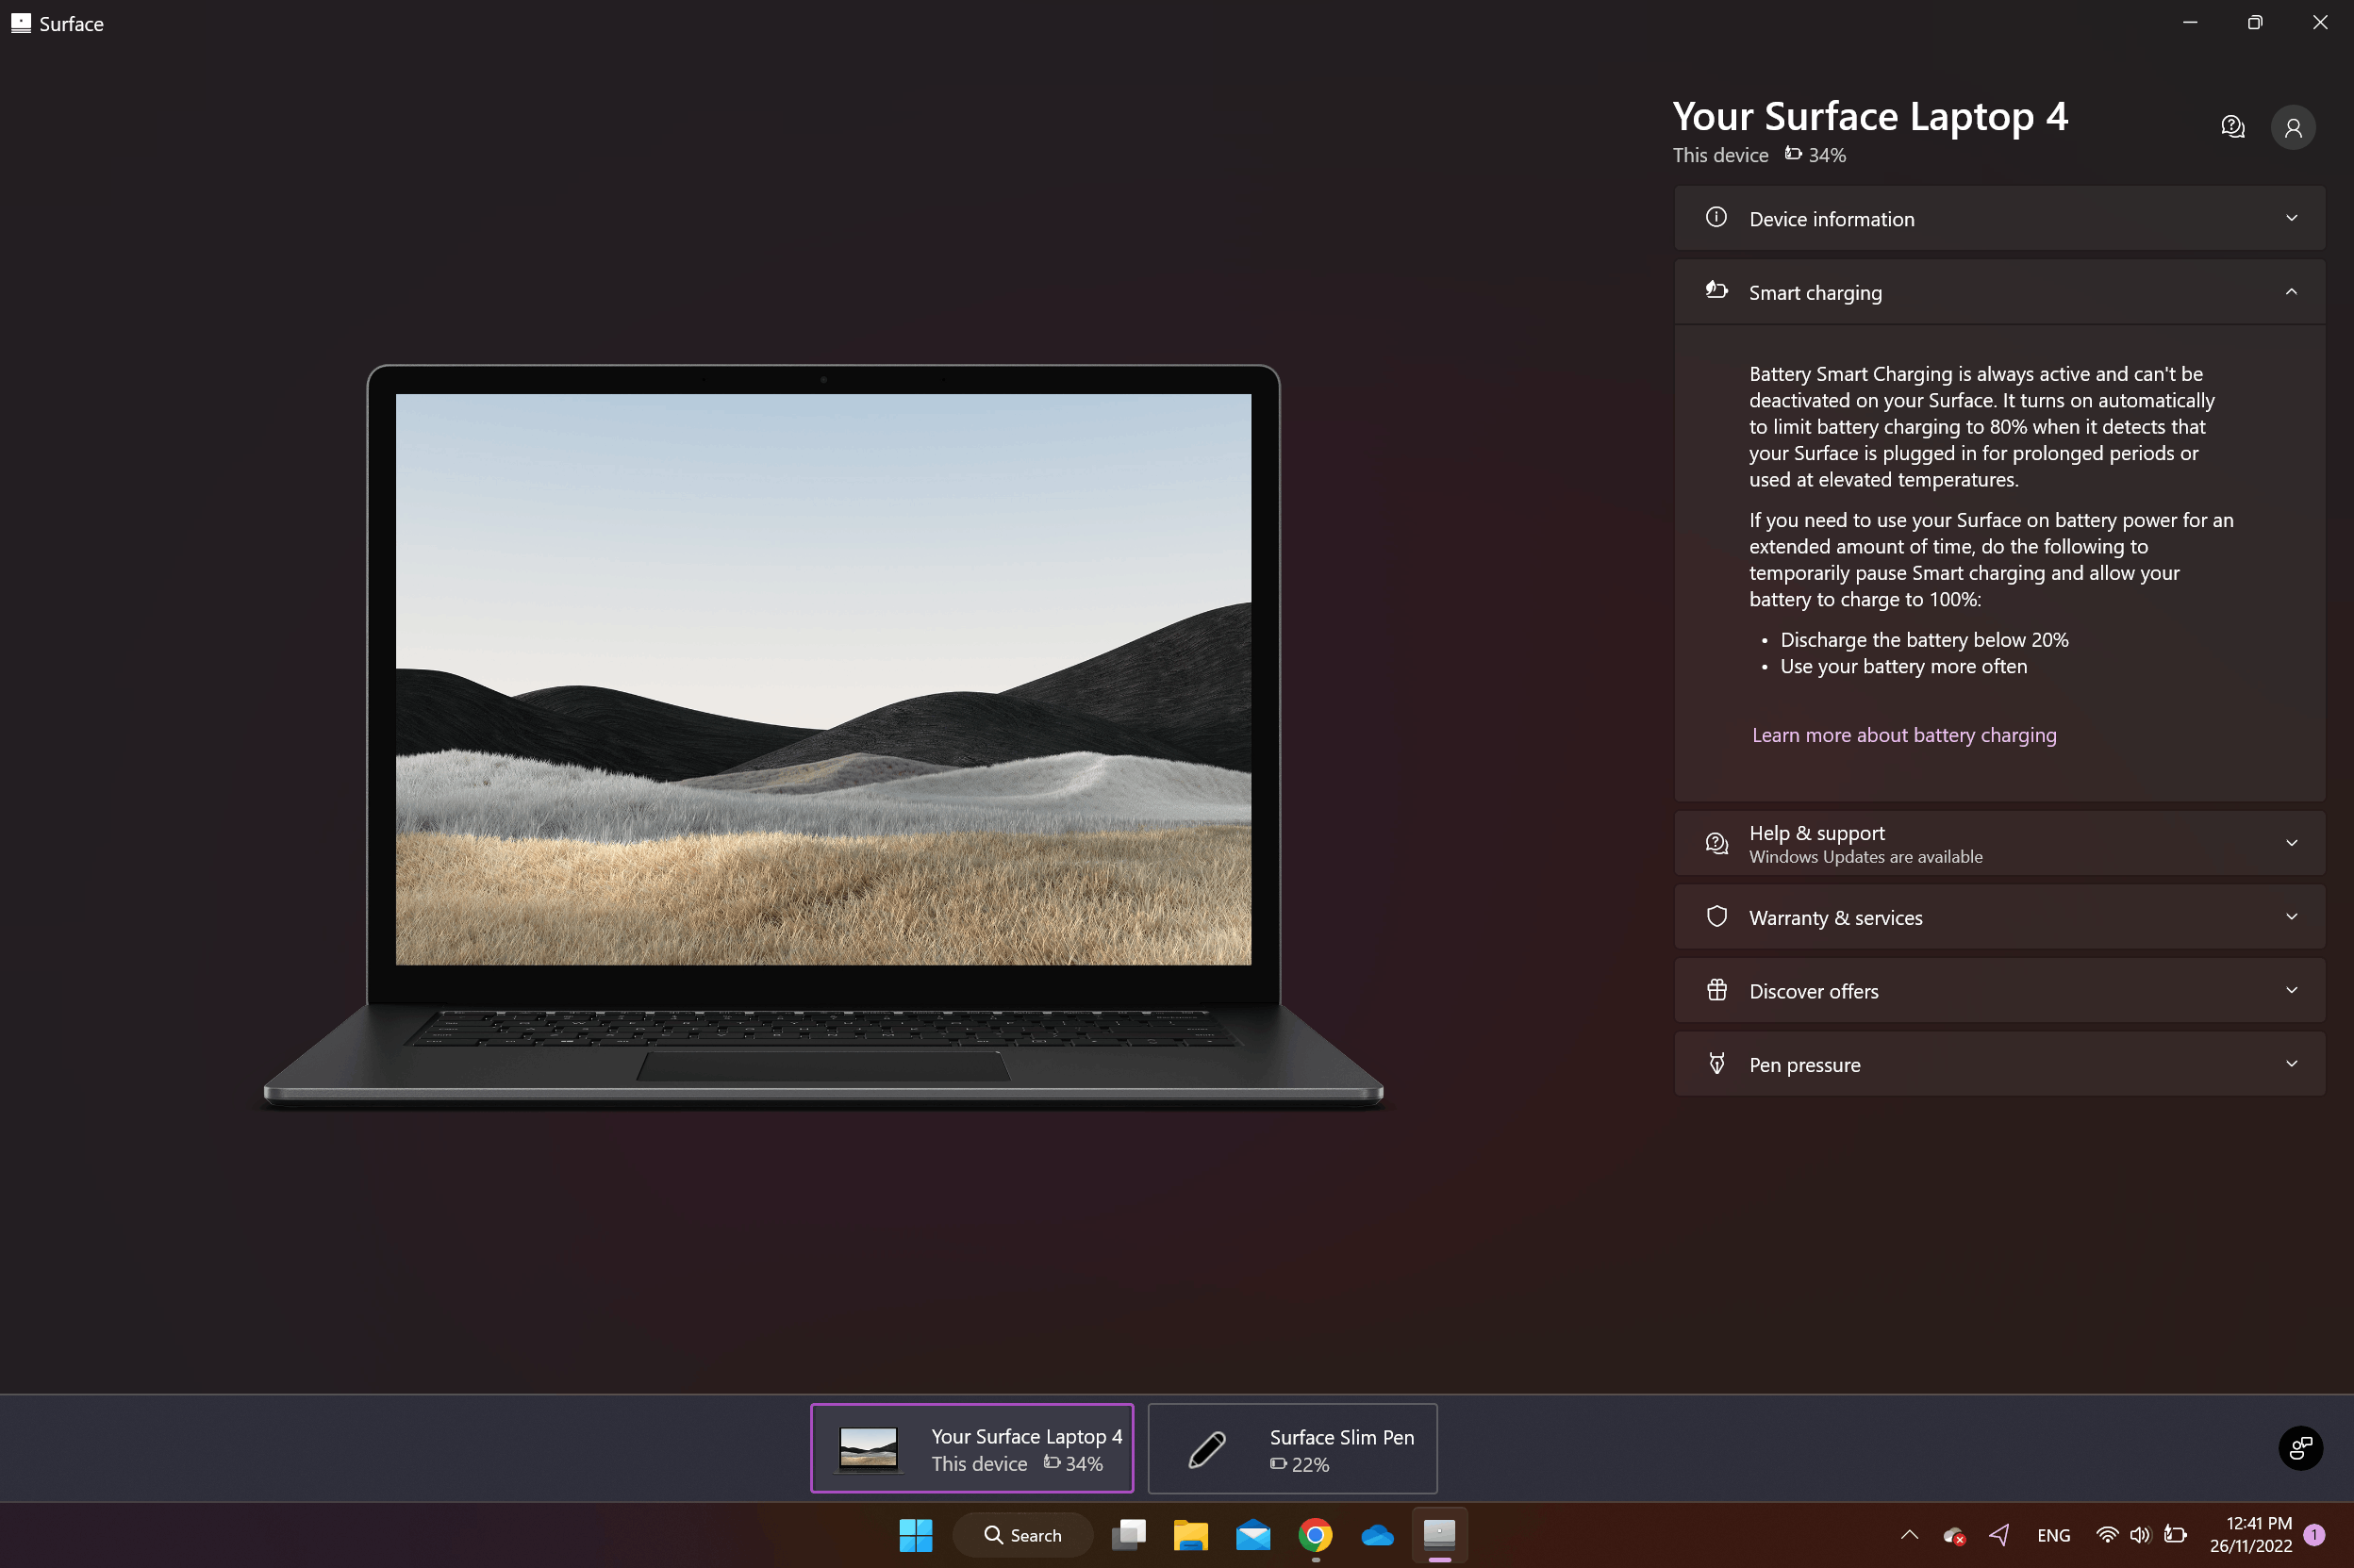Open Learn more about battery charging link
Screen dimensions: 2354x1568
click(1903, 735)
